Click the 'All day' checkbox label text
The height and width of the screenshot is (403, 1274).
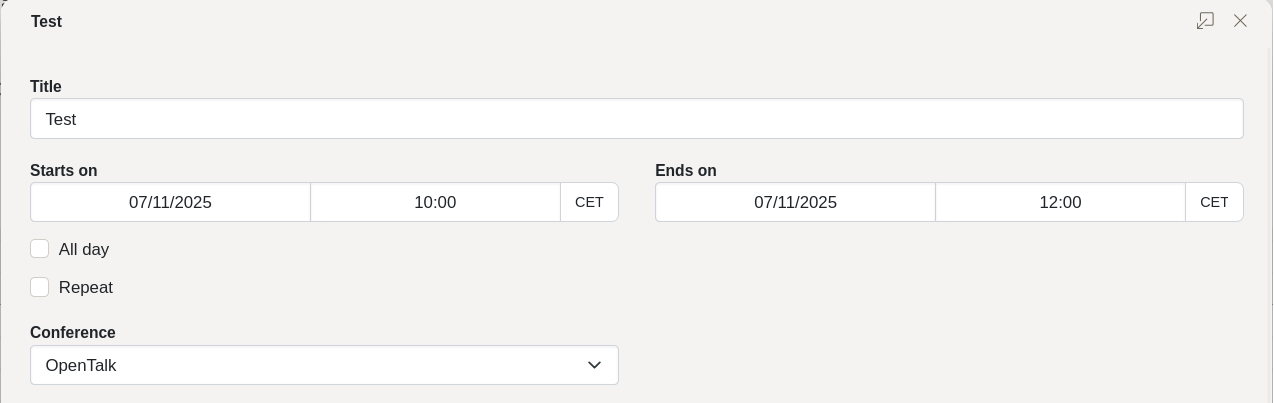pyautogui.click(x=84, y=249)
